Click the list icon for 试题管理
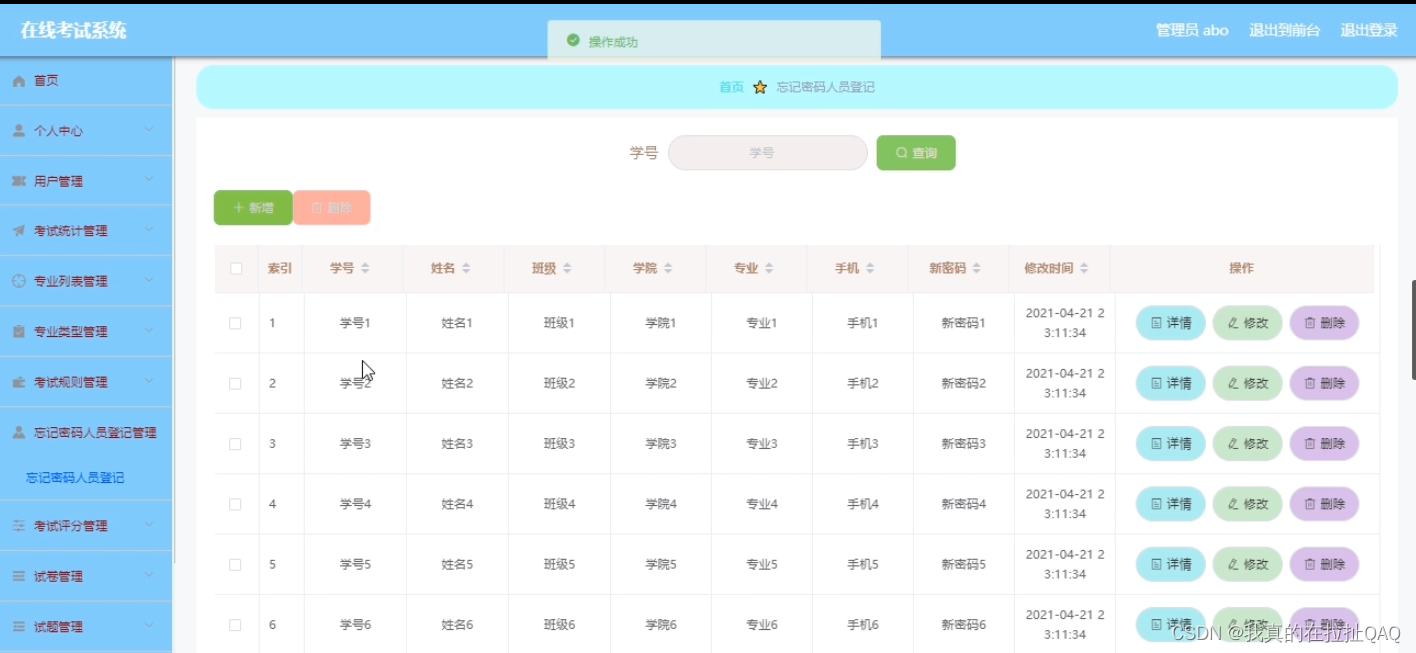1416x653 pixels. pyautogui.click(x=18, y=627)
